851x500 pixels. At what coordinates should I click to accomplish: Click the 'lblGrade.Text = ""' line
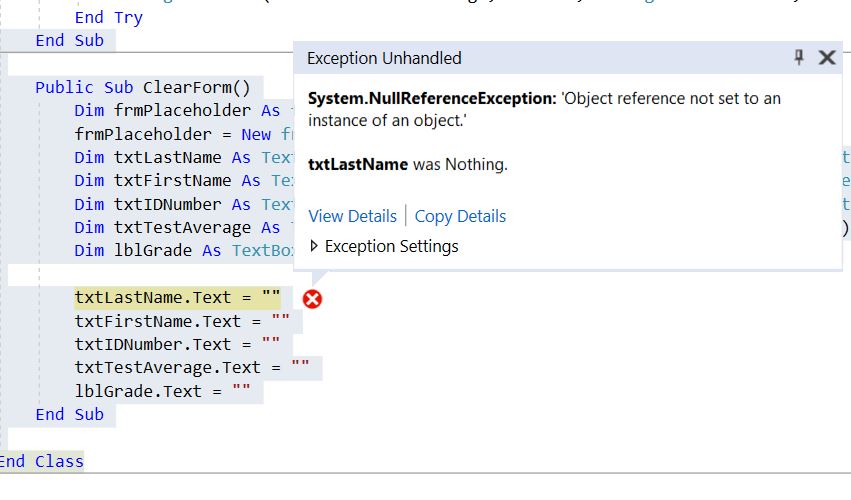(163, 391)
